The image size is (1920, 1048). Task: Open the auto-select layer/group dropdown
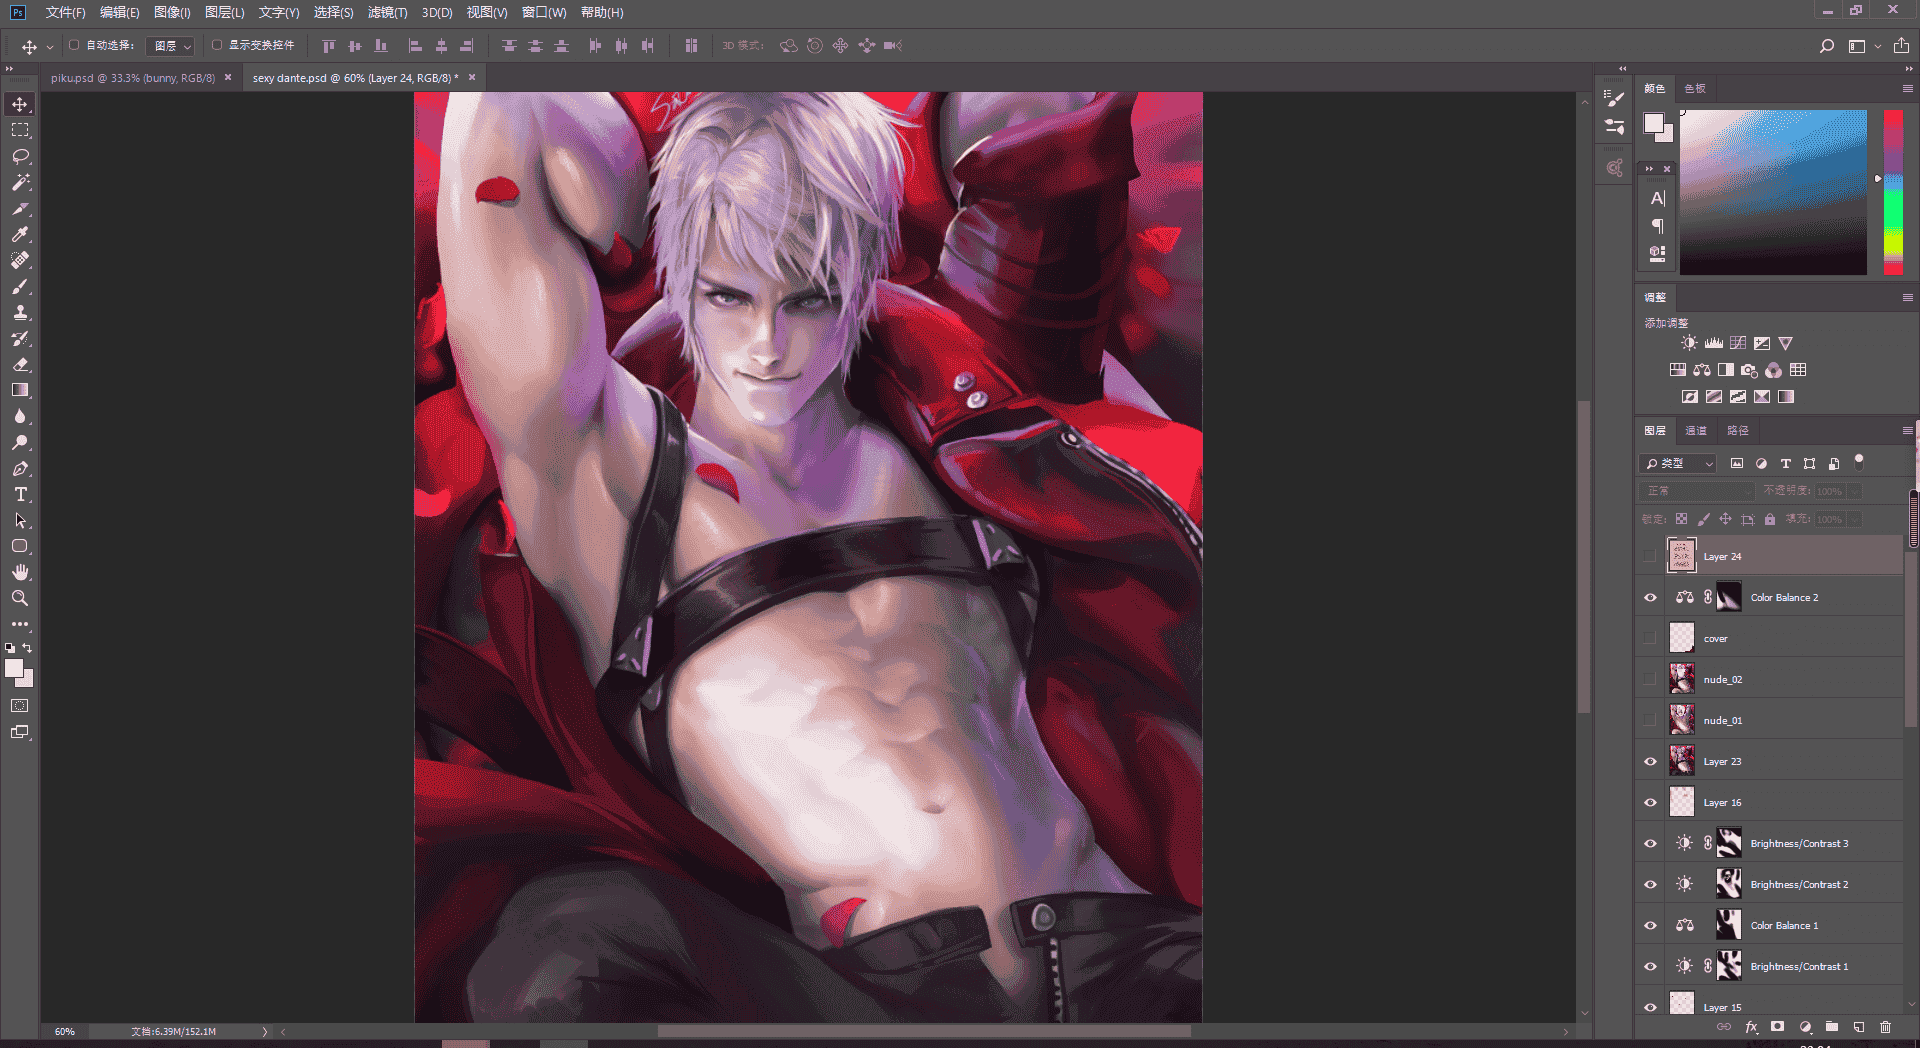pos(170,46)
